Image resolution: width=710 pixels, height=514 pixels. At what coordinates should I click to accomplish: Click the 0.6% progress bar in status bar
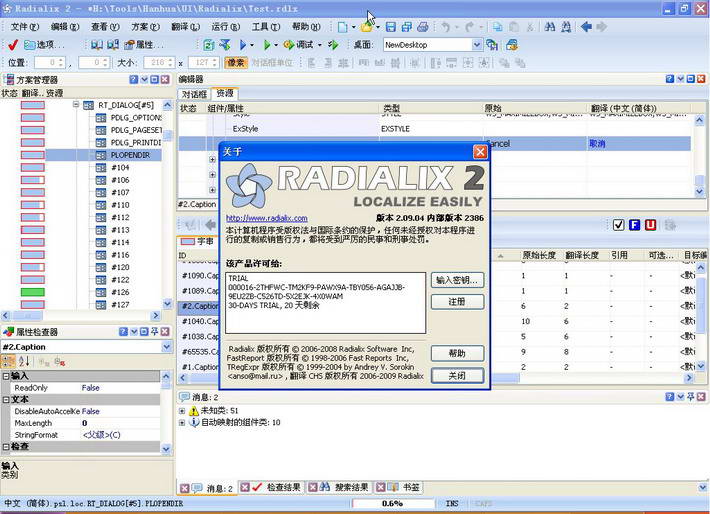coord(393,503)
